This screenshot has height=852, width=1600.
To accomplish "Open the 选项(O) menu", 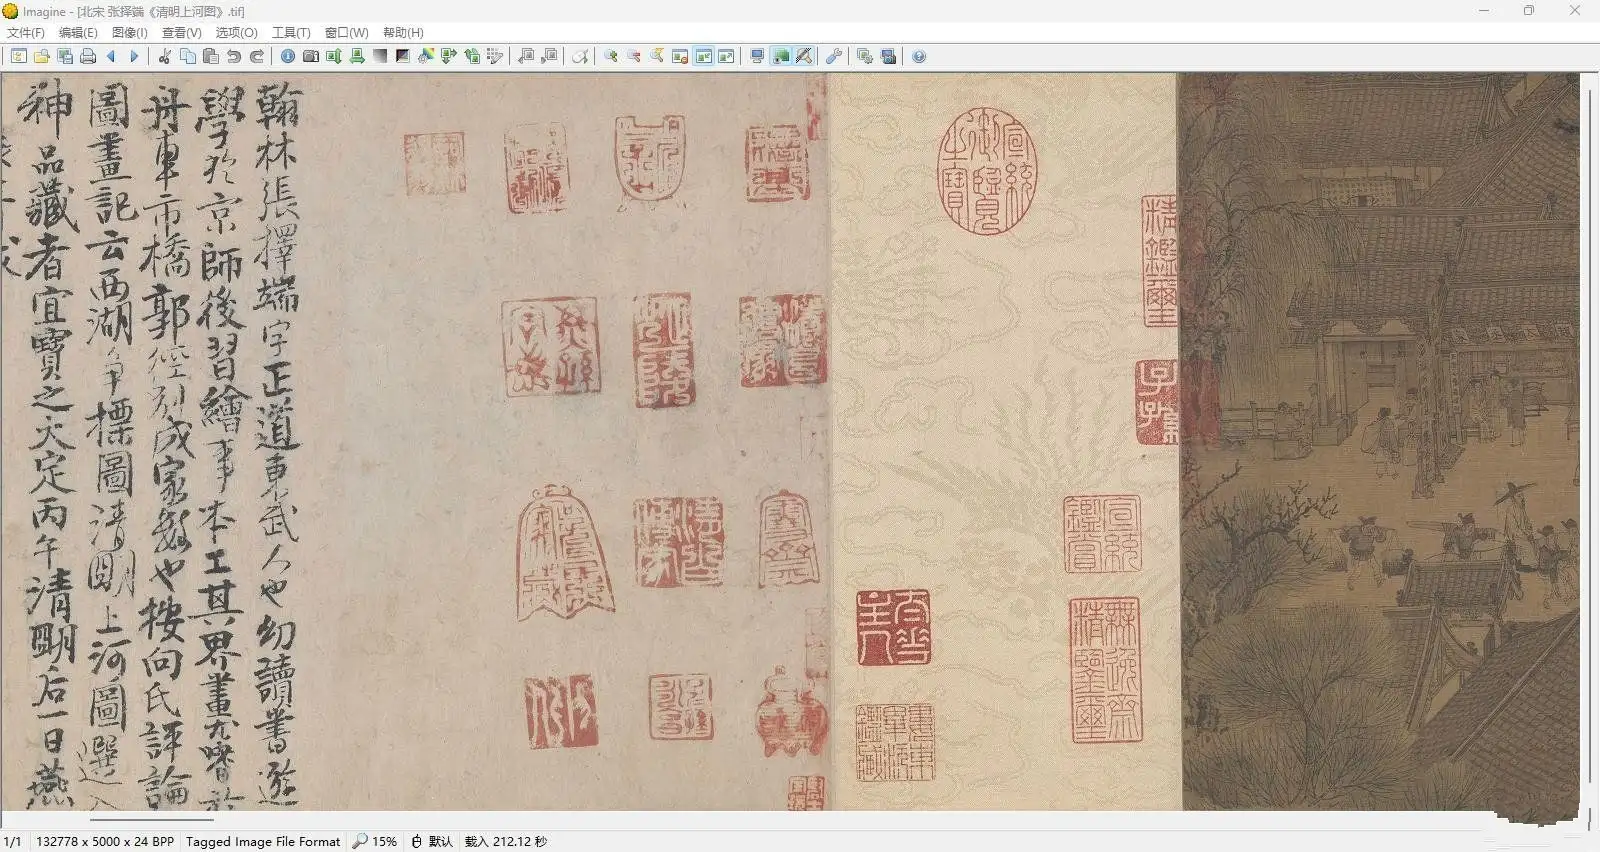I will pyautogui.click(x=236, y=33).
